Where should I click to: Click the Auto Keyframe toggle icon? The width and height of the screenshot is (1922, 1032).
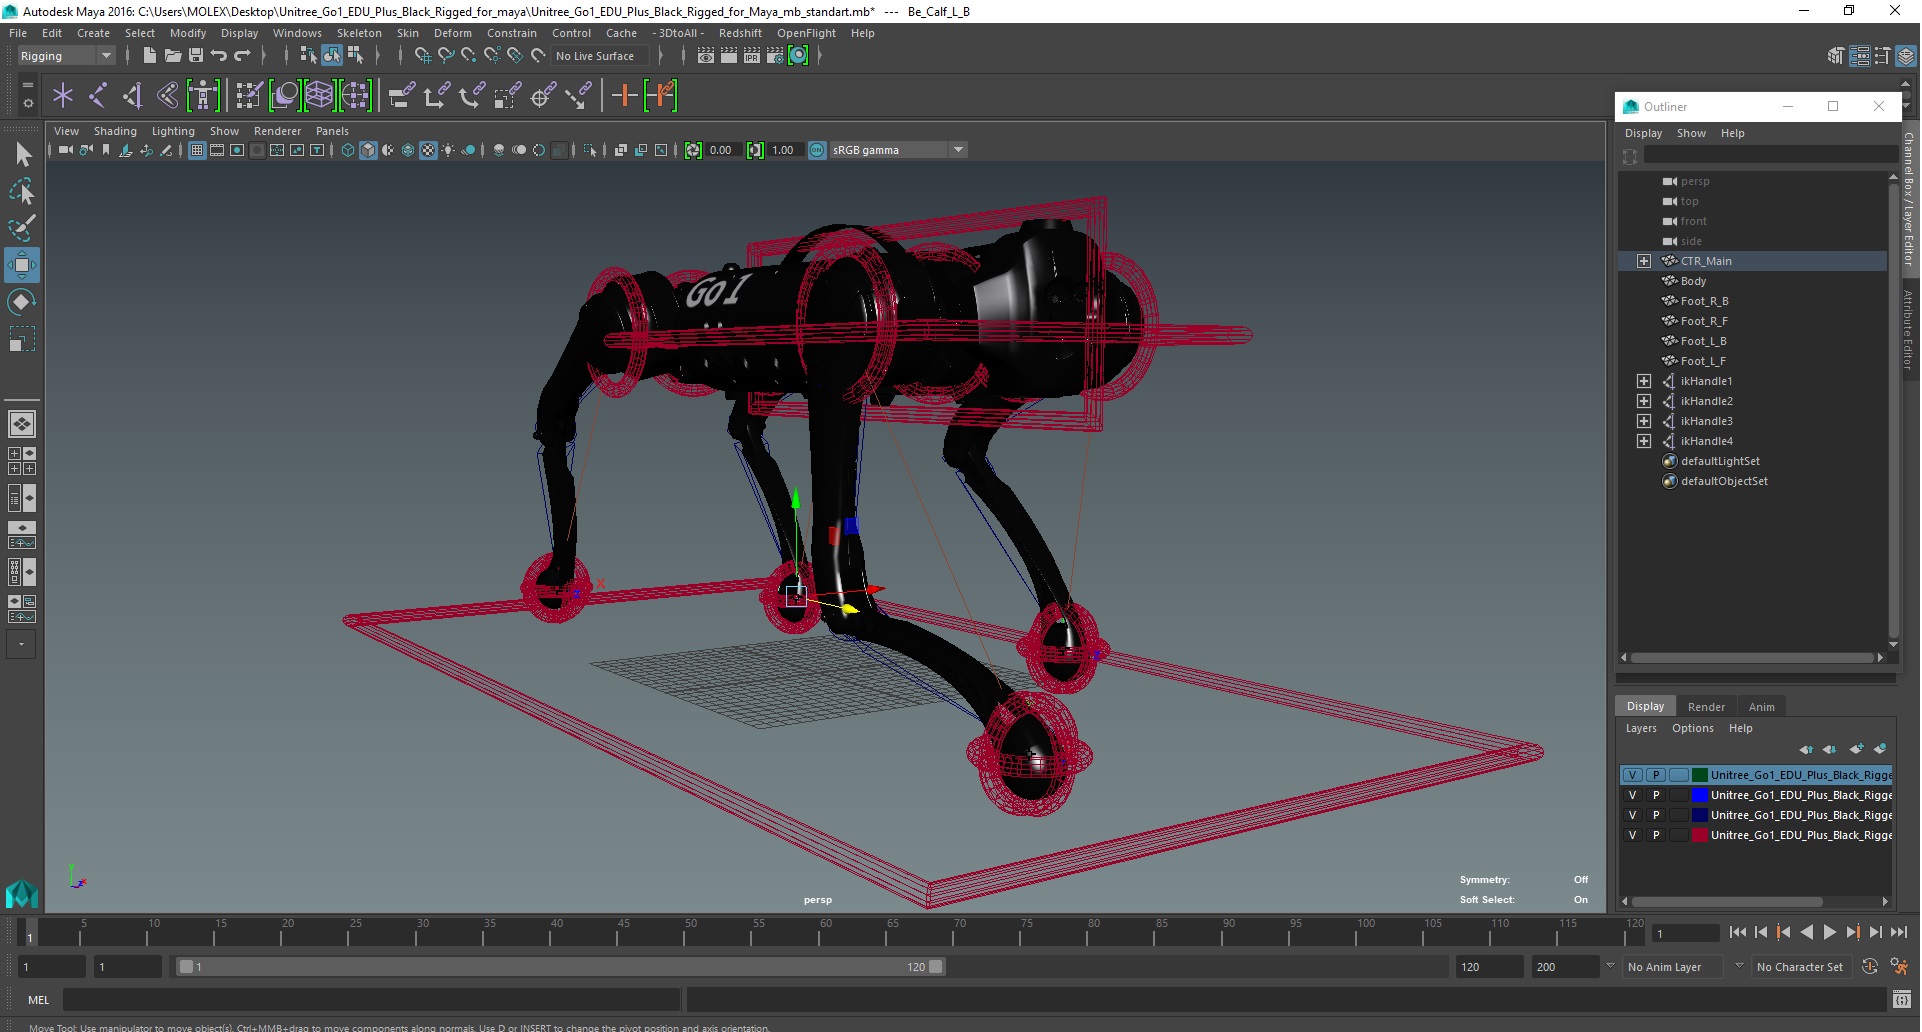(1870, 967)
